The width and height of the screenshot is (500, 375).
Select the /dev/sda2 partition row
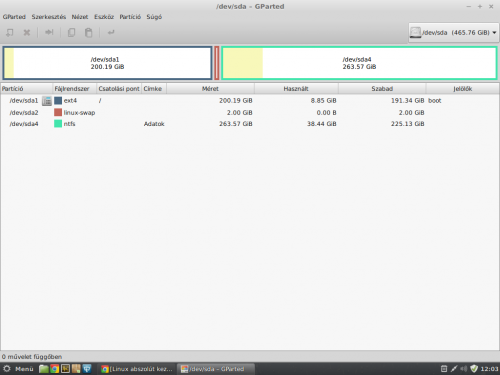coord(250,112)
